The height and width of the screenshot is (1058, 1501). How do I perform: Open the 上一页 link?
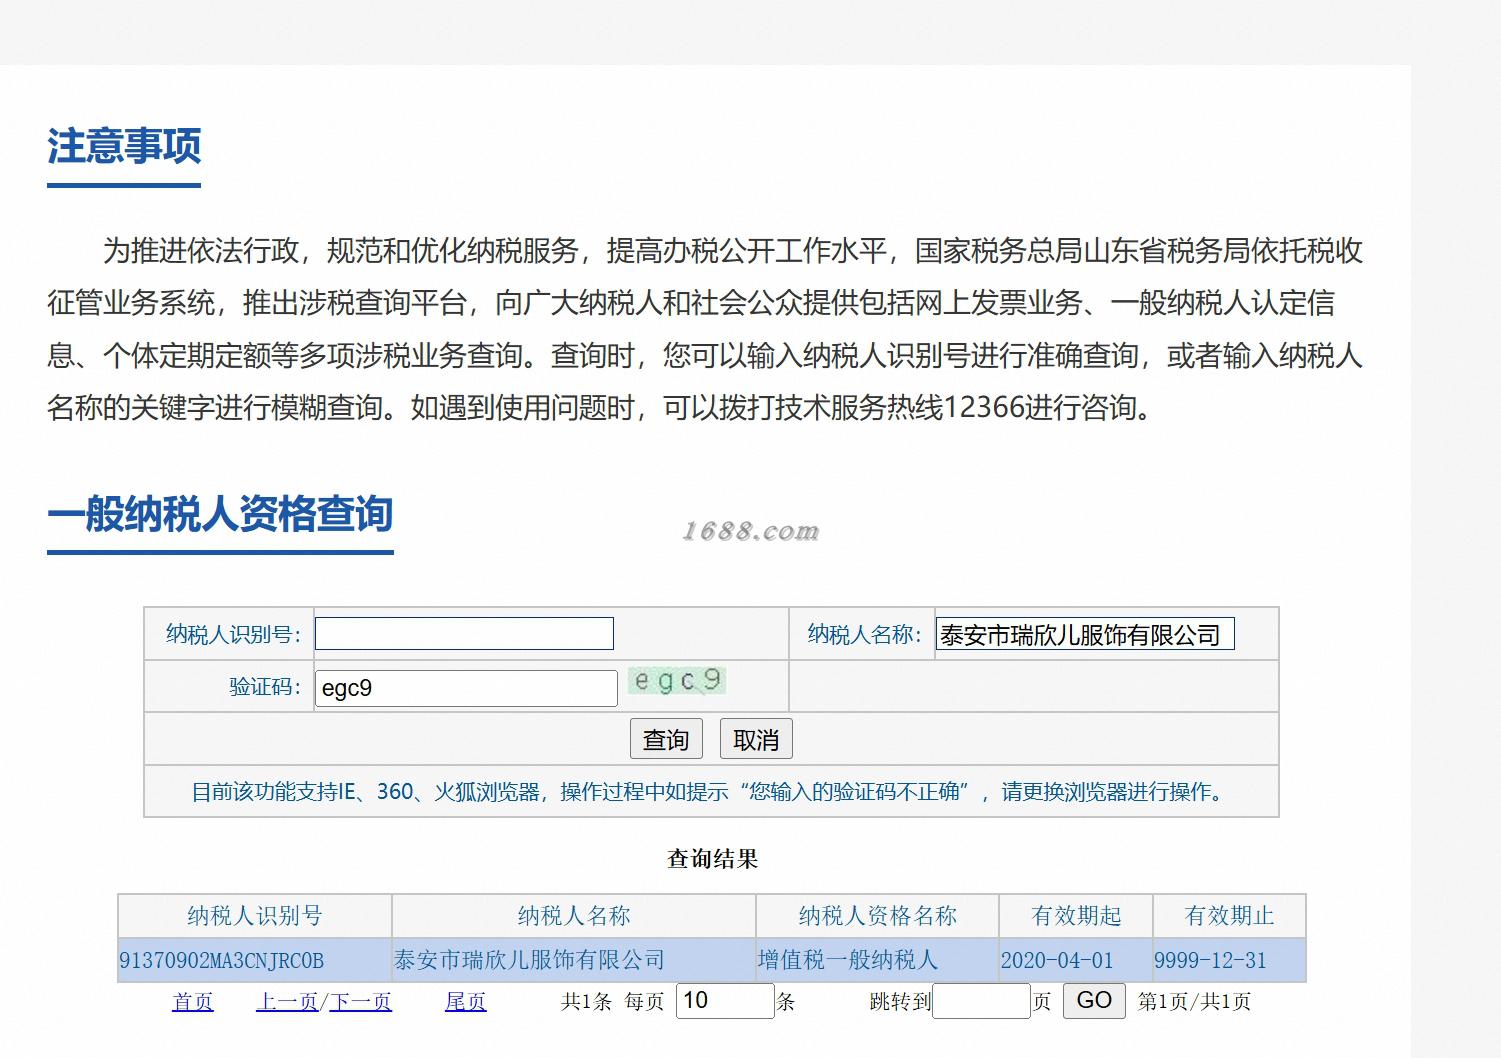coord(287,1001)
